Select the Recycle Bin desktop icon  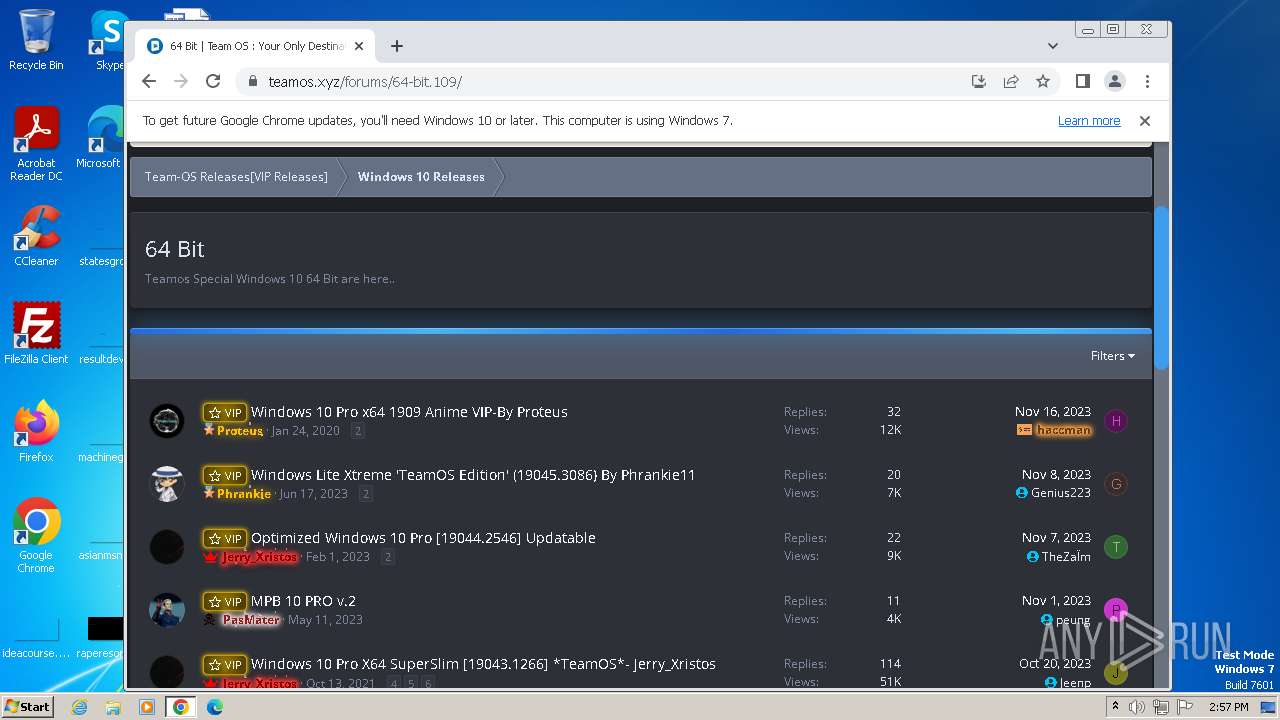pos(36,40)
